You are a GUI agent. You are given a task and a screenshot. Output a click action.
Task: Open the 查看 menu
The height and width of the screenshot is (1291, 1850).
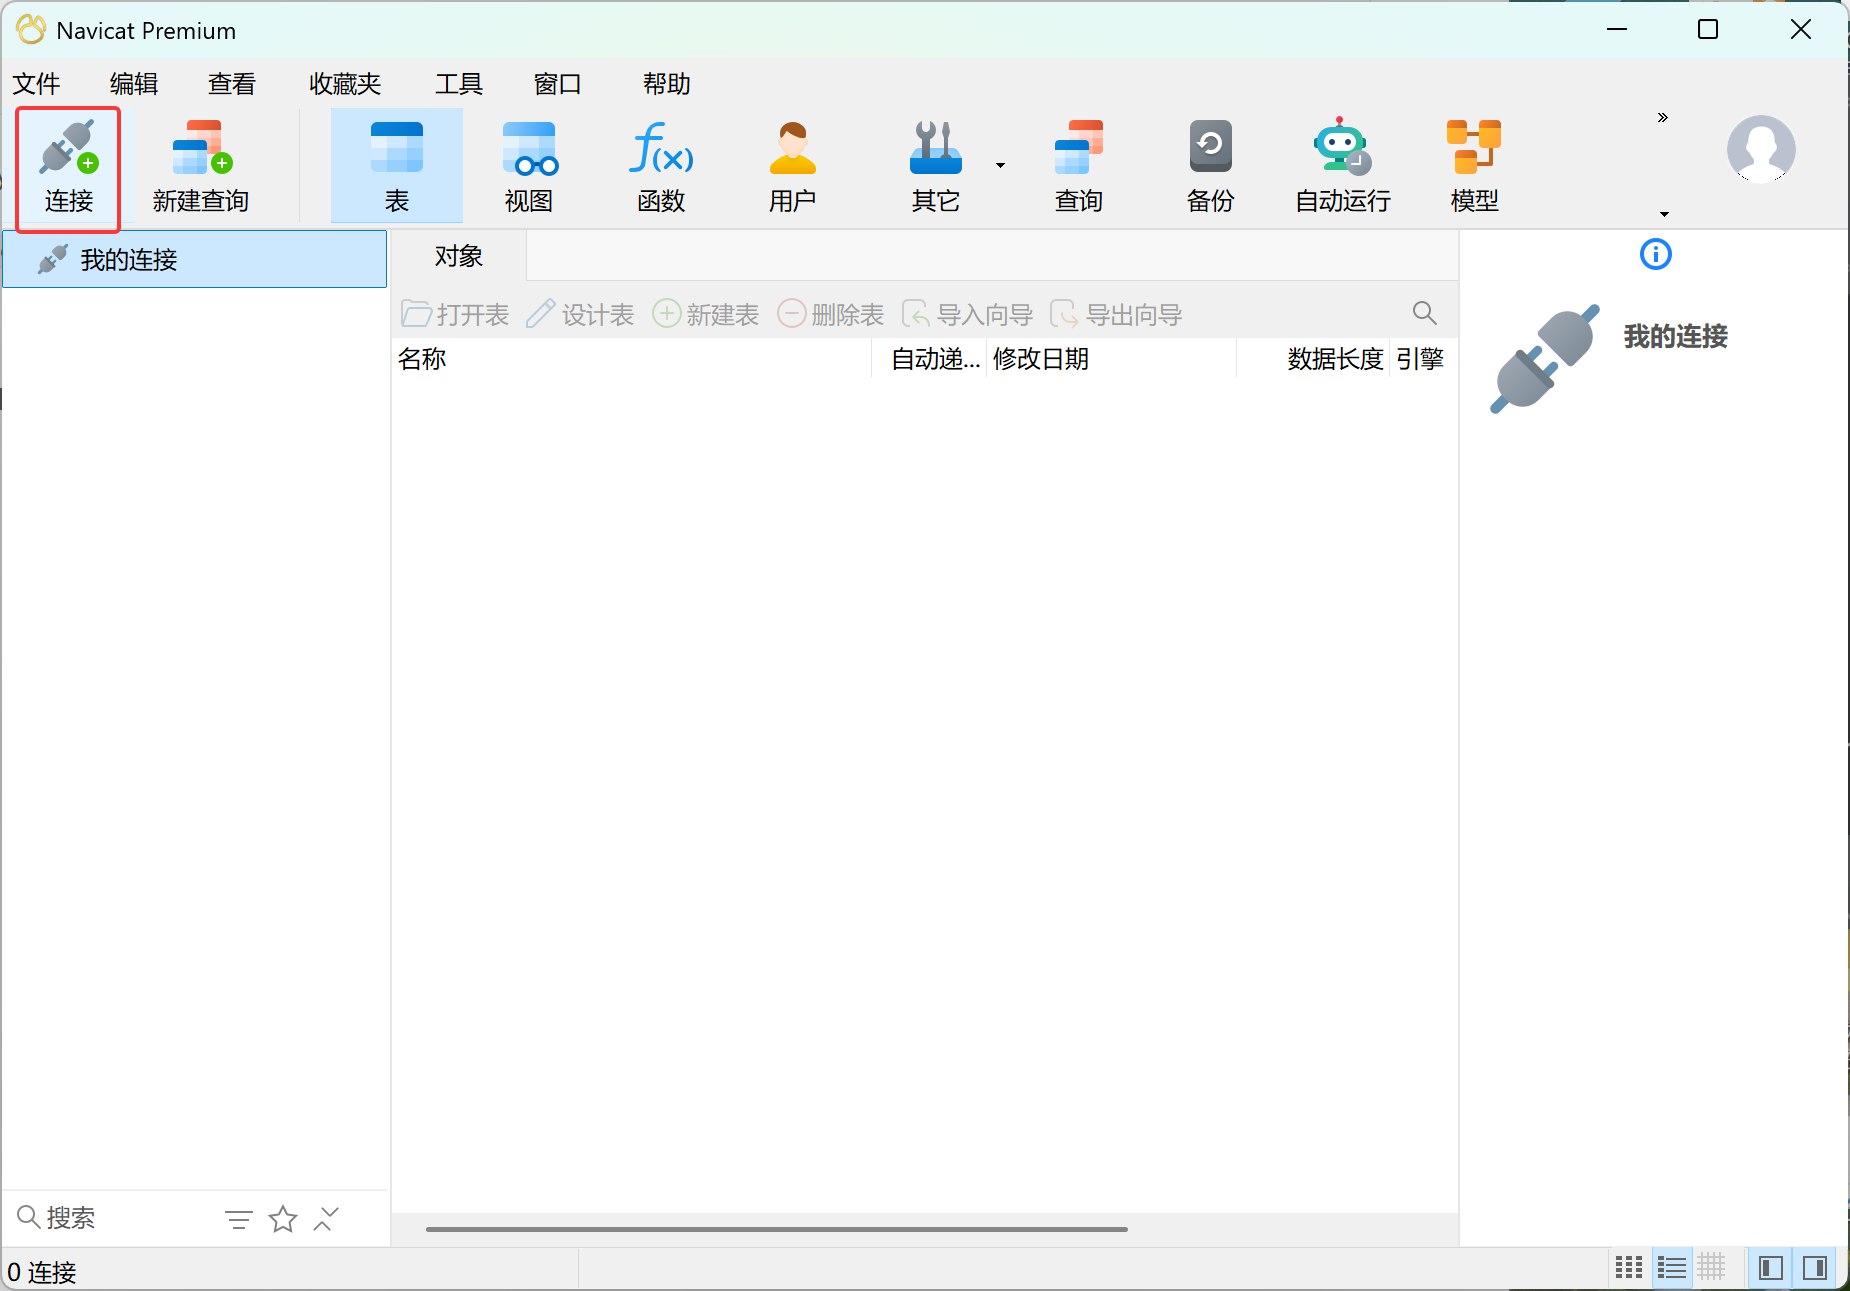[x=232, y=84]
